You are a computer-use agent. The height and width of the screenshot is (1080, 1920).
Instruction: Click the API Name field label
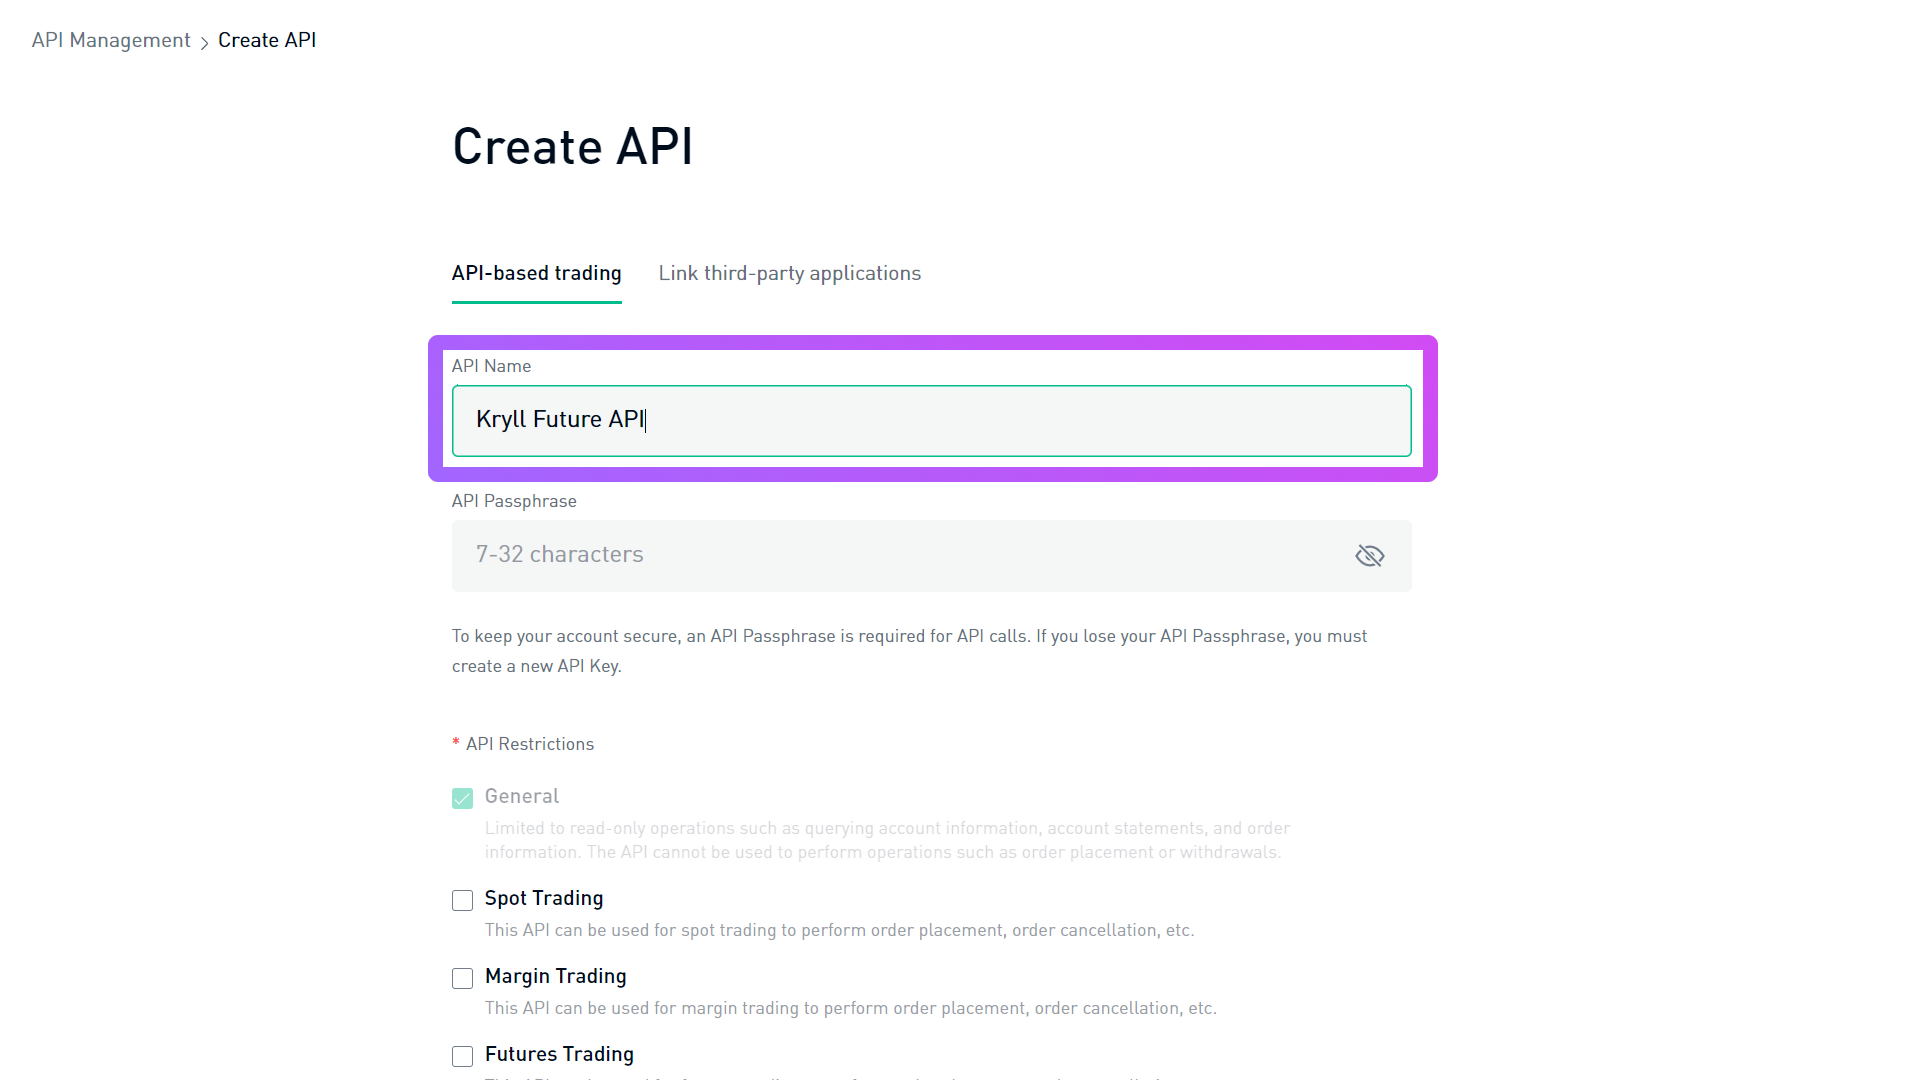pos(491,366)
